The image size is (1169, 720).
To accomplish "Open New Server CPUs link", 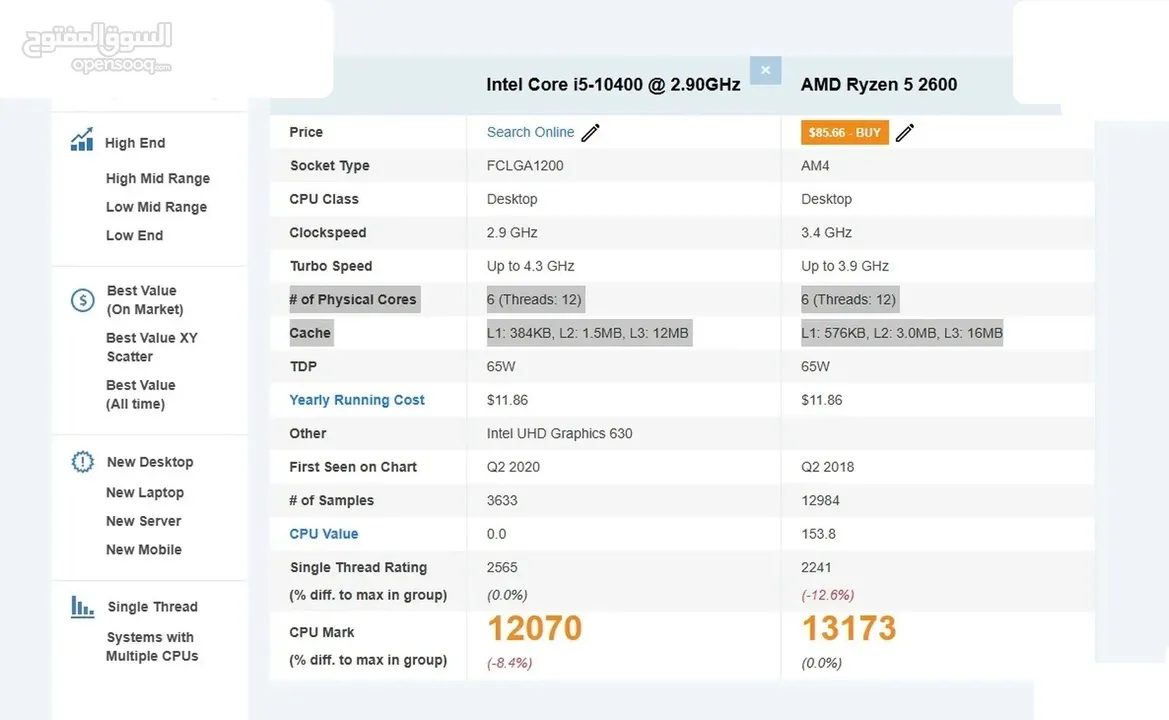I will point(143,521).
